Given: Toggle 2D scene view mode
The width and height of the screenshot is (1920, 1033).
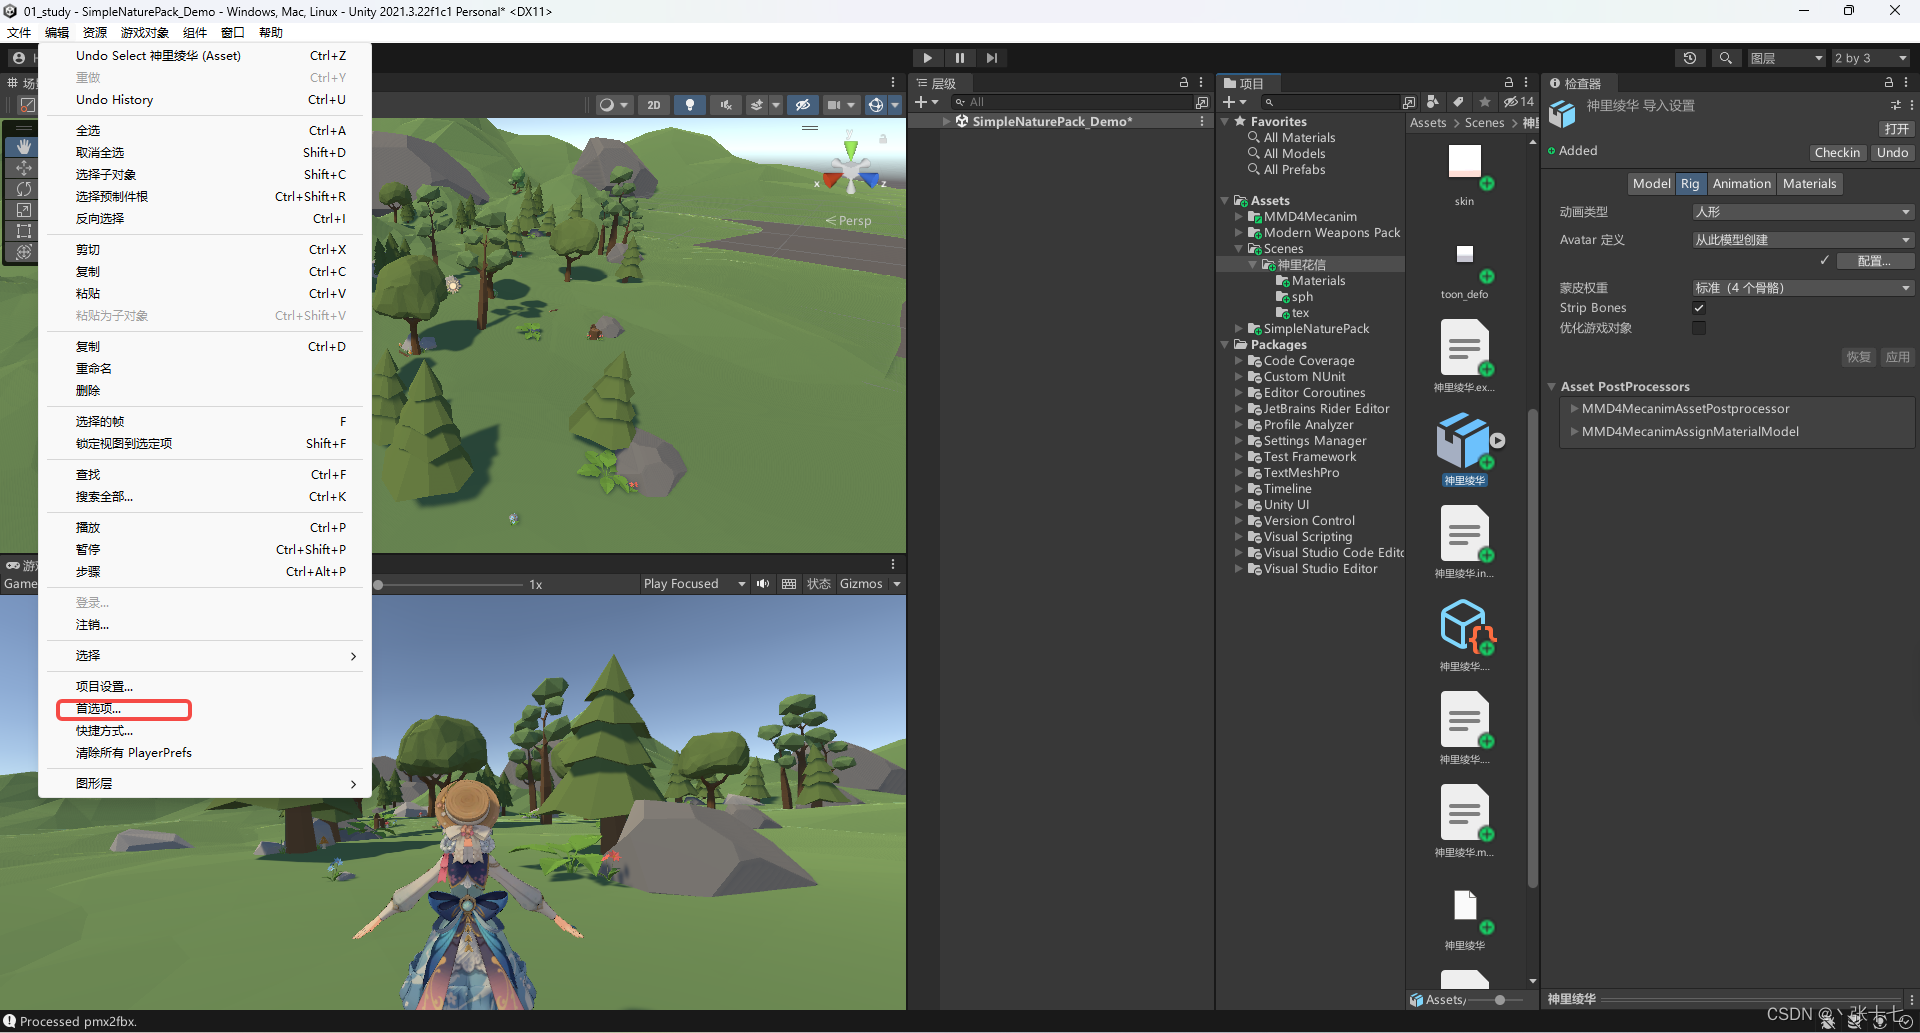Looking at the screenshot, I should pos(653,105).
